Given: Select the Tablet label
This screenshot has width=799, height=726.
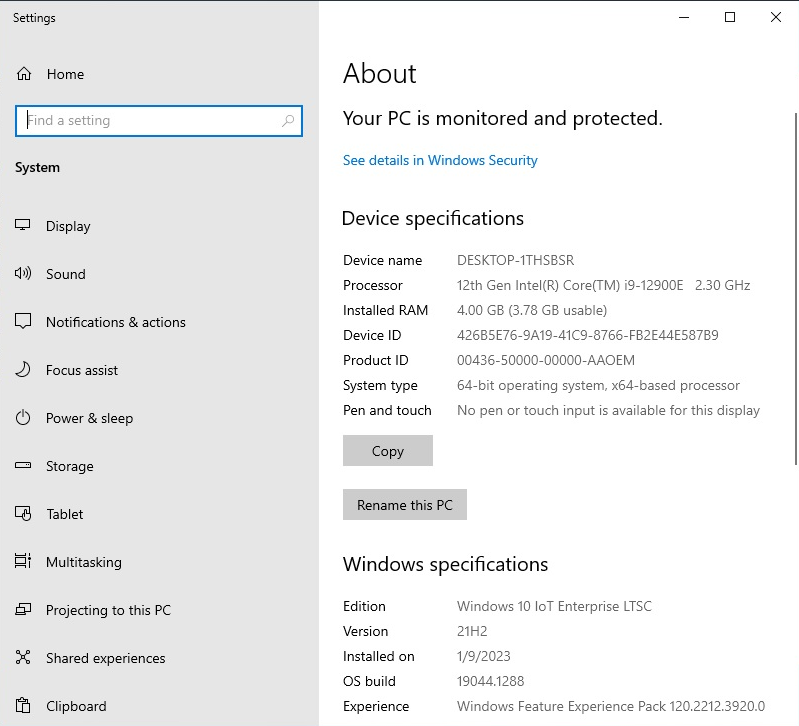Looking at the screenshot, I should (65, 514).
